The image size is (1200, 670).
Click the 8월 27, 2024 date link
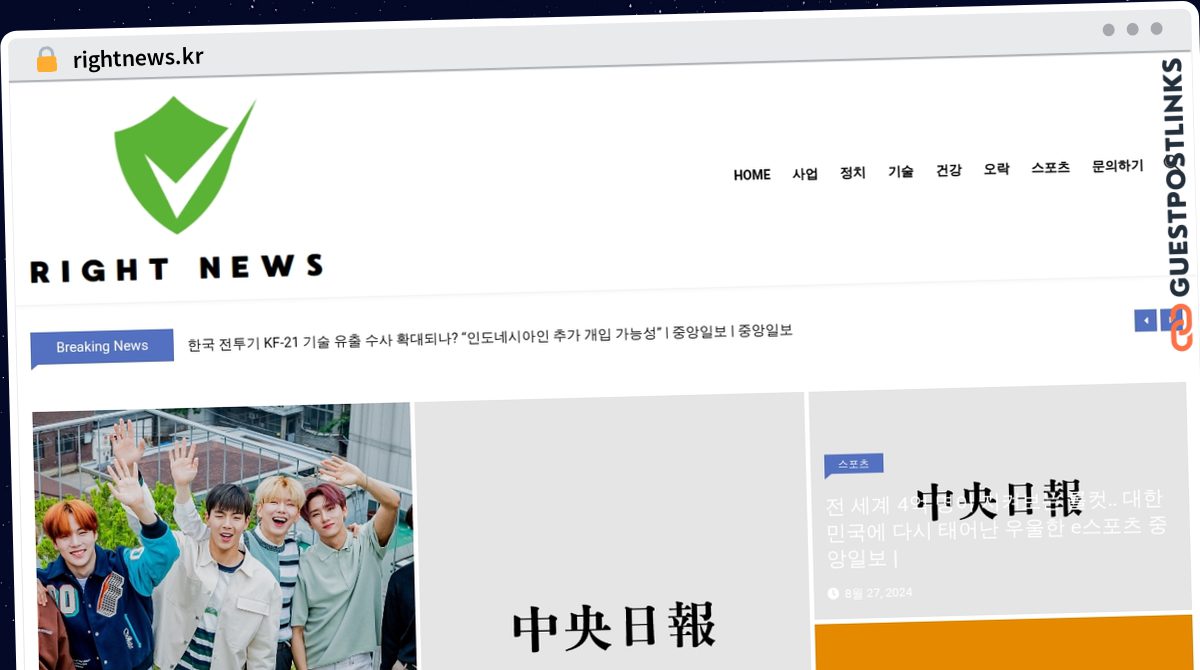point(878,593)
